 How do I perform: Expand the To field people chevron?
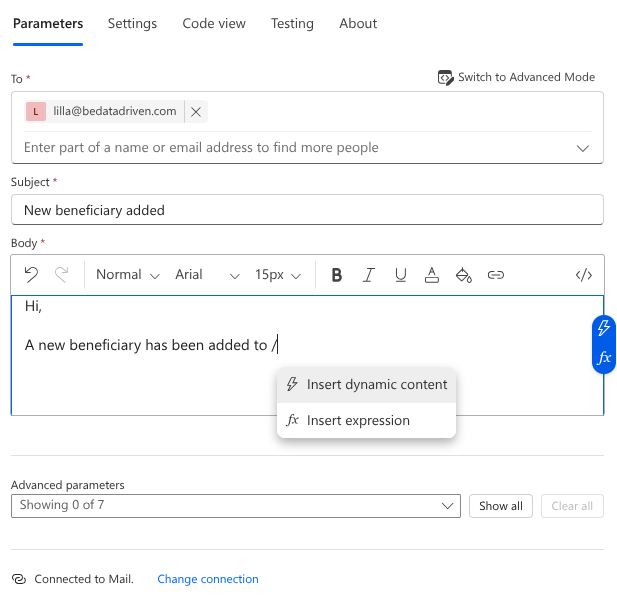click(x=582, y=148)
